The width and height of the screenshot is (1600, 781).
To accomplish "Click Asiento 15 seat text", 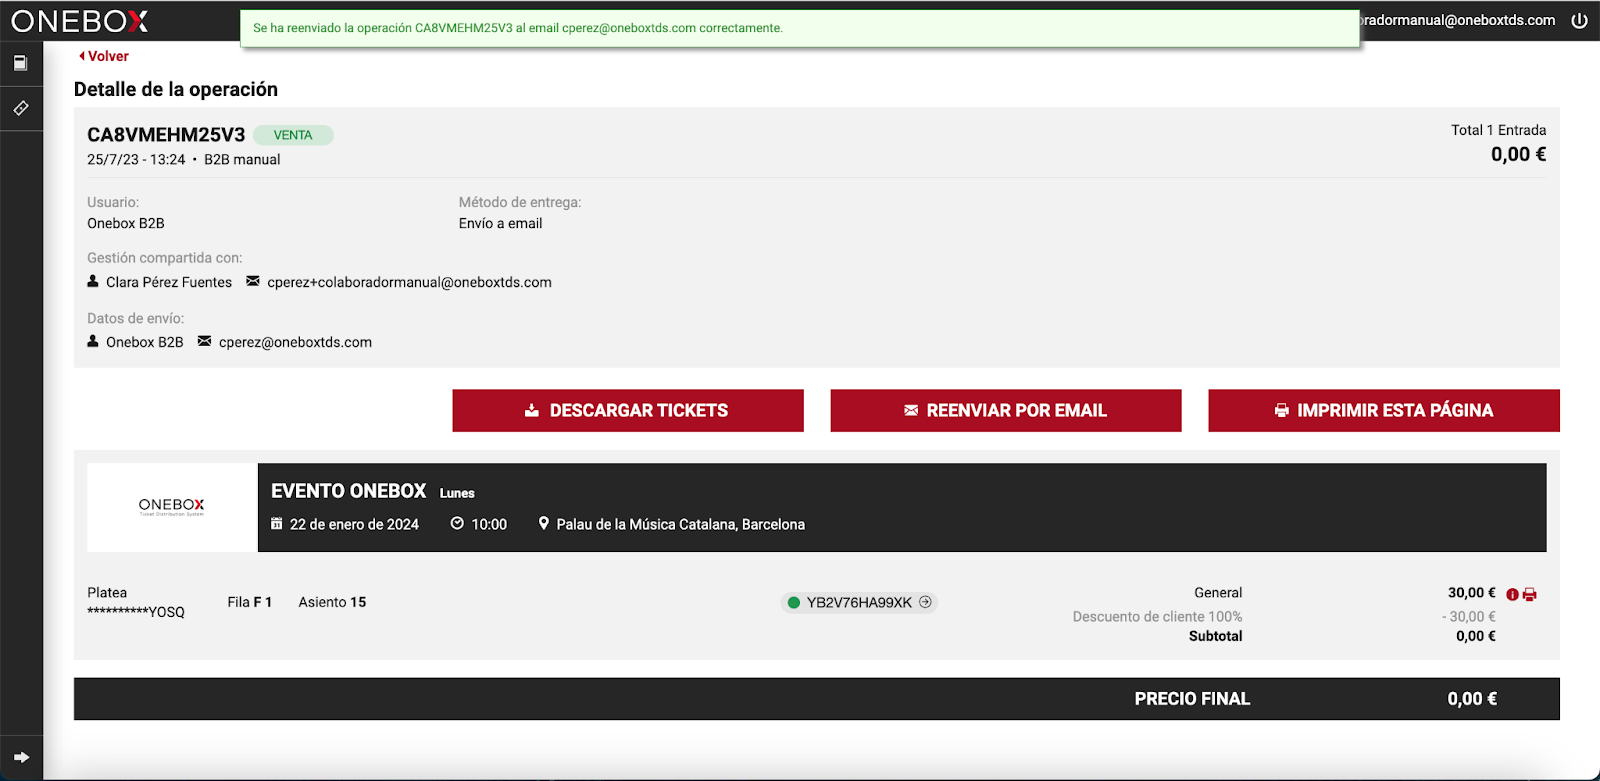I will coord(332,602).
